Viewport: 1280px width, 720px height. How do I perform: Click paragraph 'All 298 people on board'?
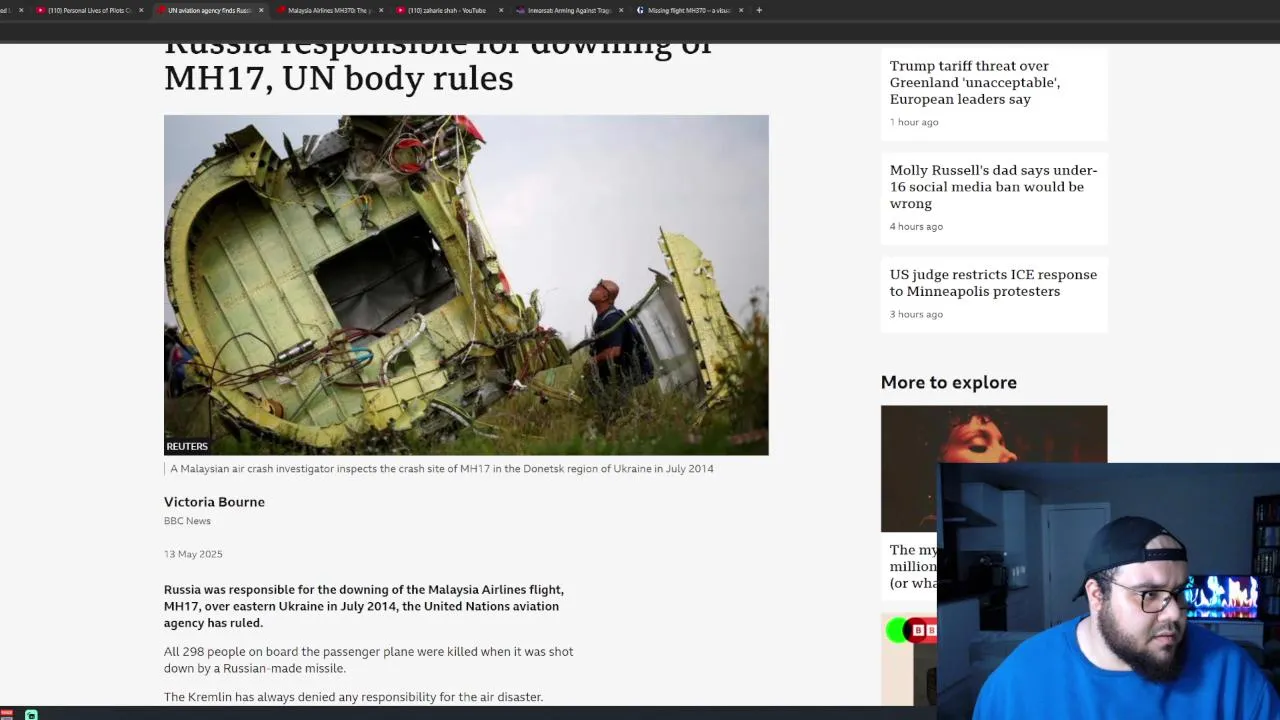(369, 660)
